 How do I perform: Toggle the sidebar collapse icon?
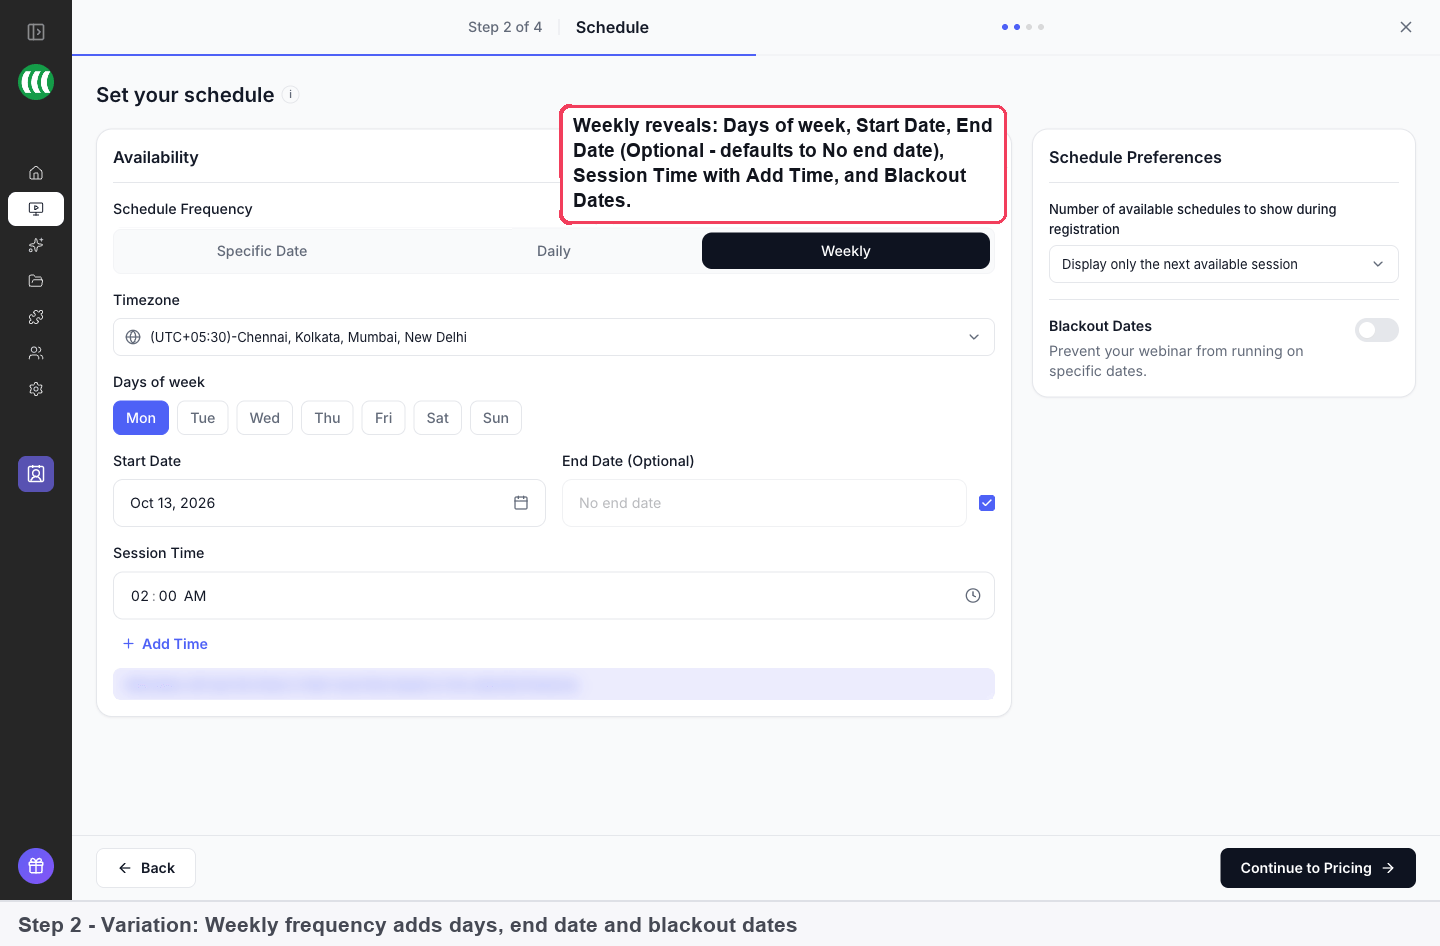(x=36, y=32)
